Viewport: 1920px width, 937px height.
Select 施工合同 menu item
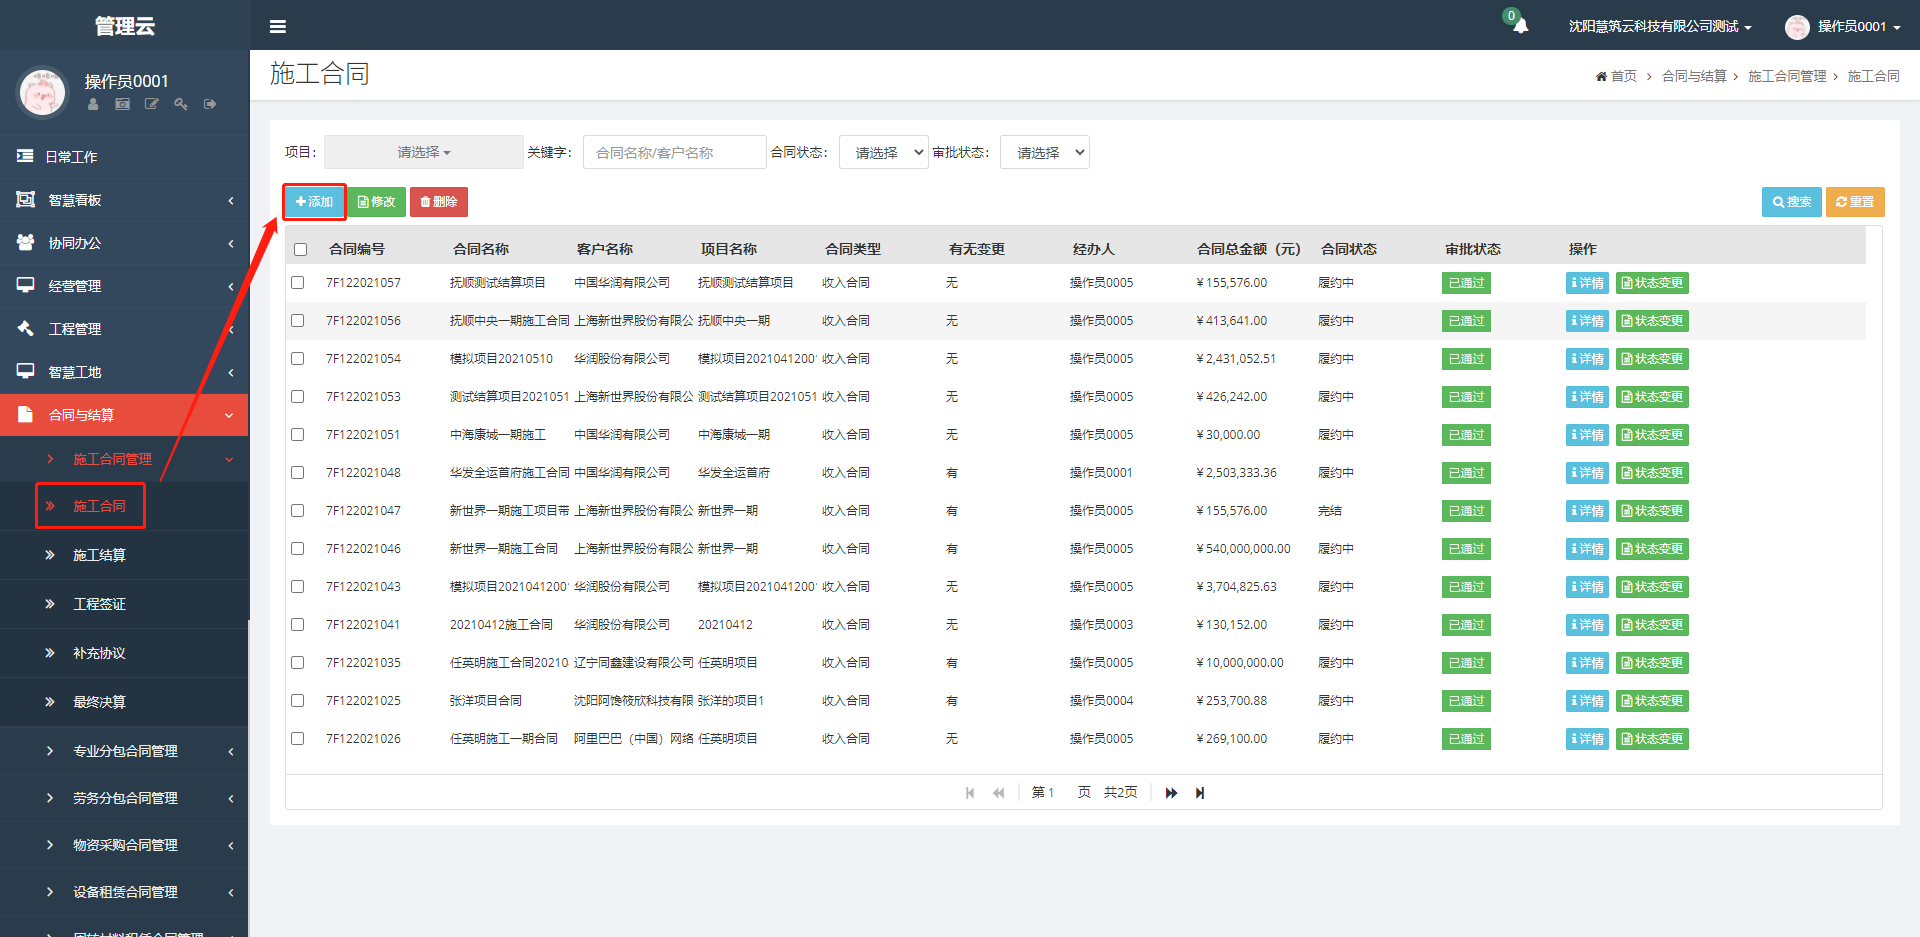[x=124, y=506]
